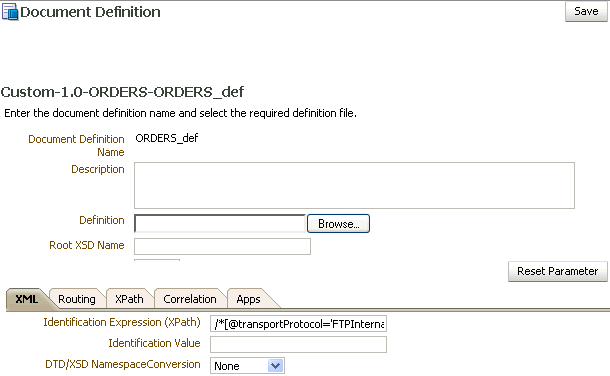The image size is (610, 376).
Task: Click the Document Definition page icon
Action: (x=10, y=11)
